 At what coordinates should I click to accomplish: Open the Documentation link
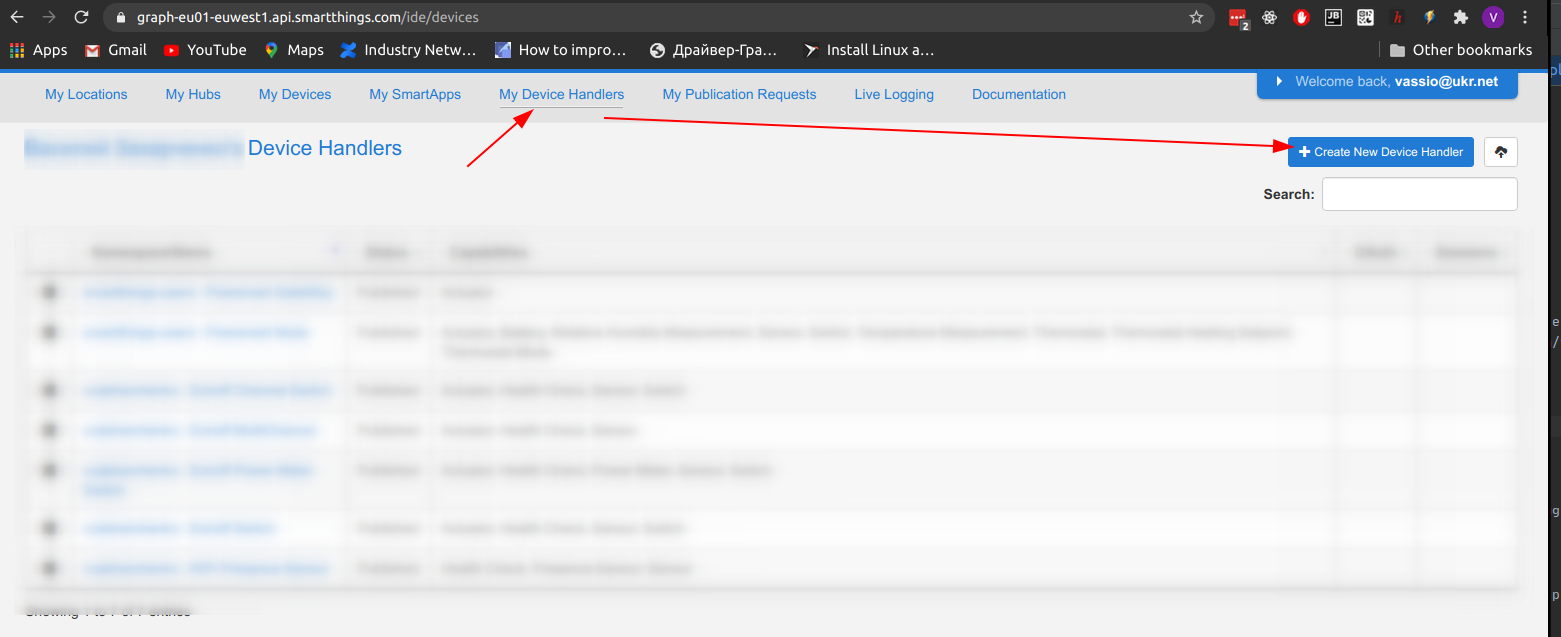(x=1019, y=94)
